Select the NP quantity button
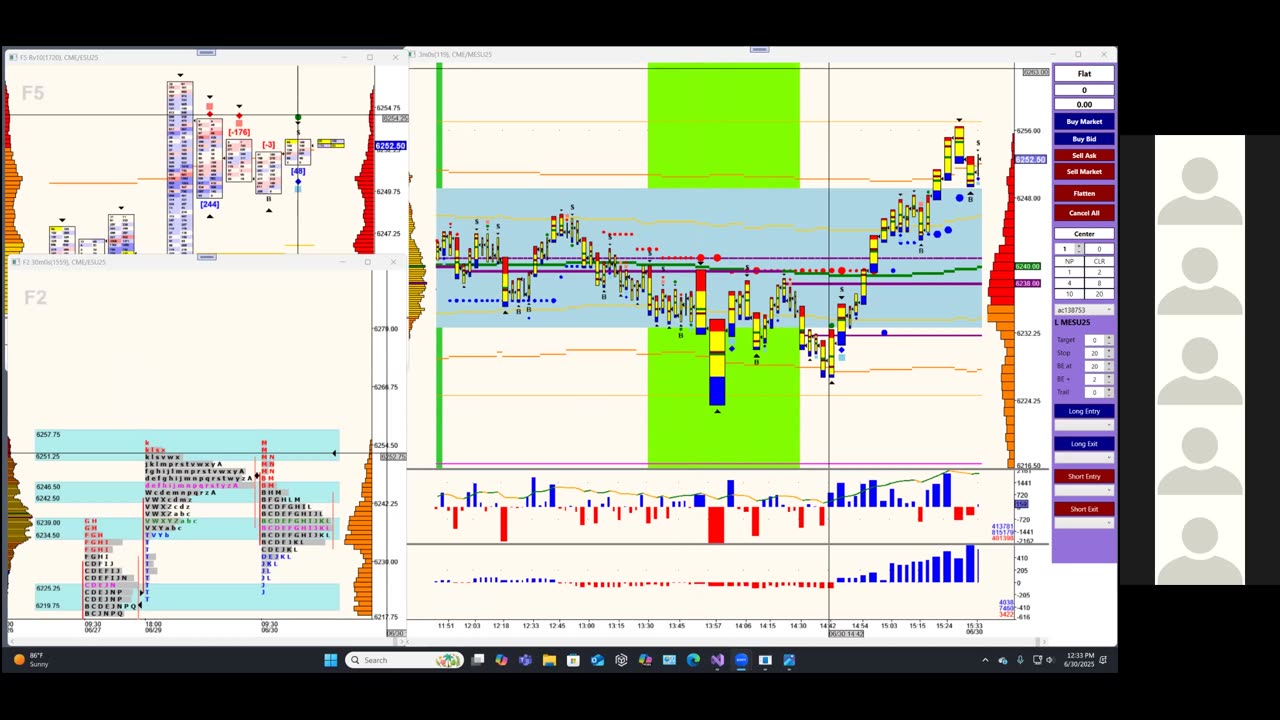This screenshot has width=1280, height=720. 1069,261
